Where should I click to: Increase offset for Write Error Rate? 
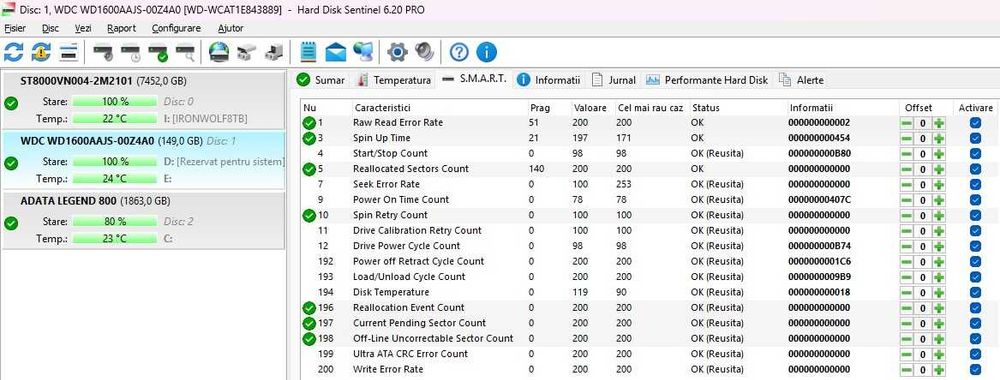tap(939, 369)
